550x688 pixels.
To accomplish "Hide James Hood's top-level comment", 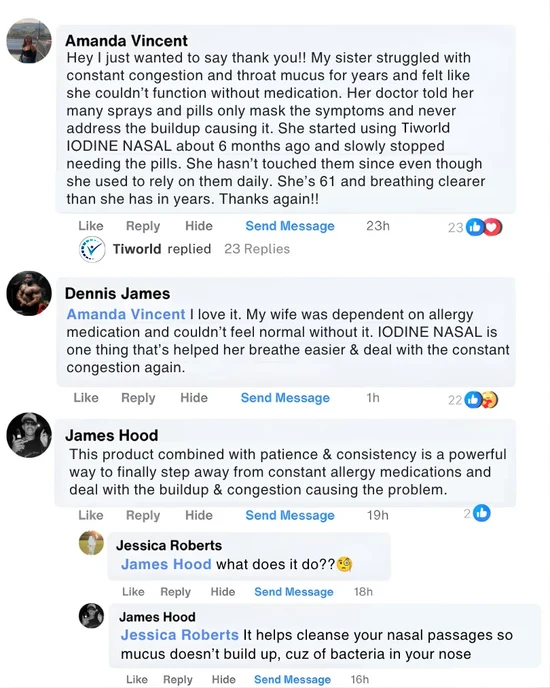I will click(x=199, y=515).
